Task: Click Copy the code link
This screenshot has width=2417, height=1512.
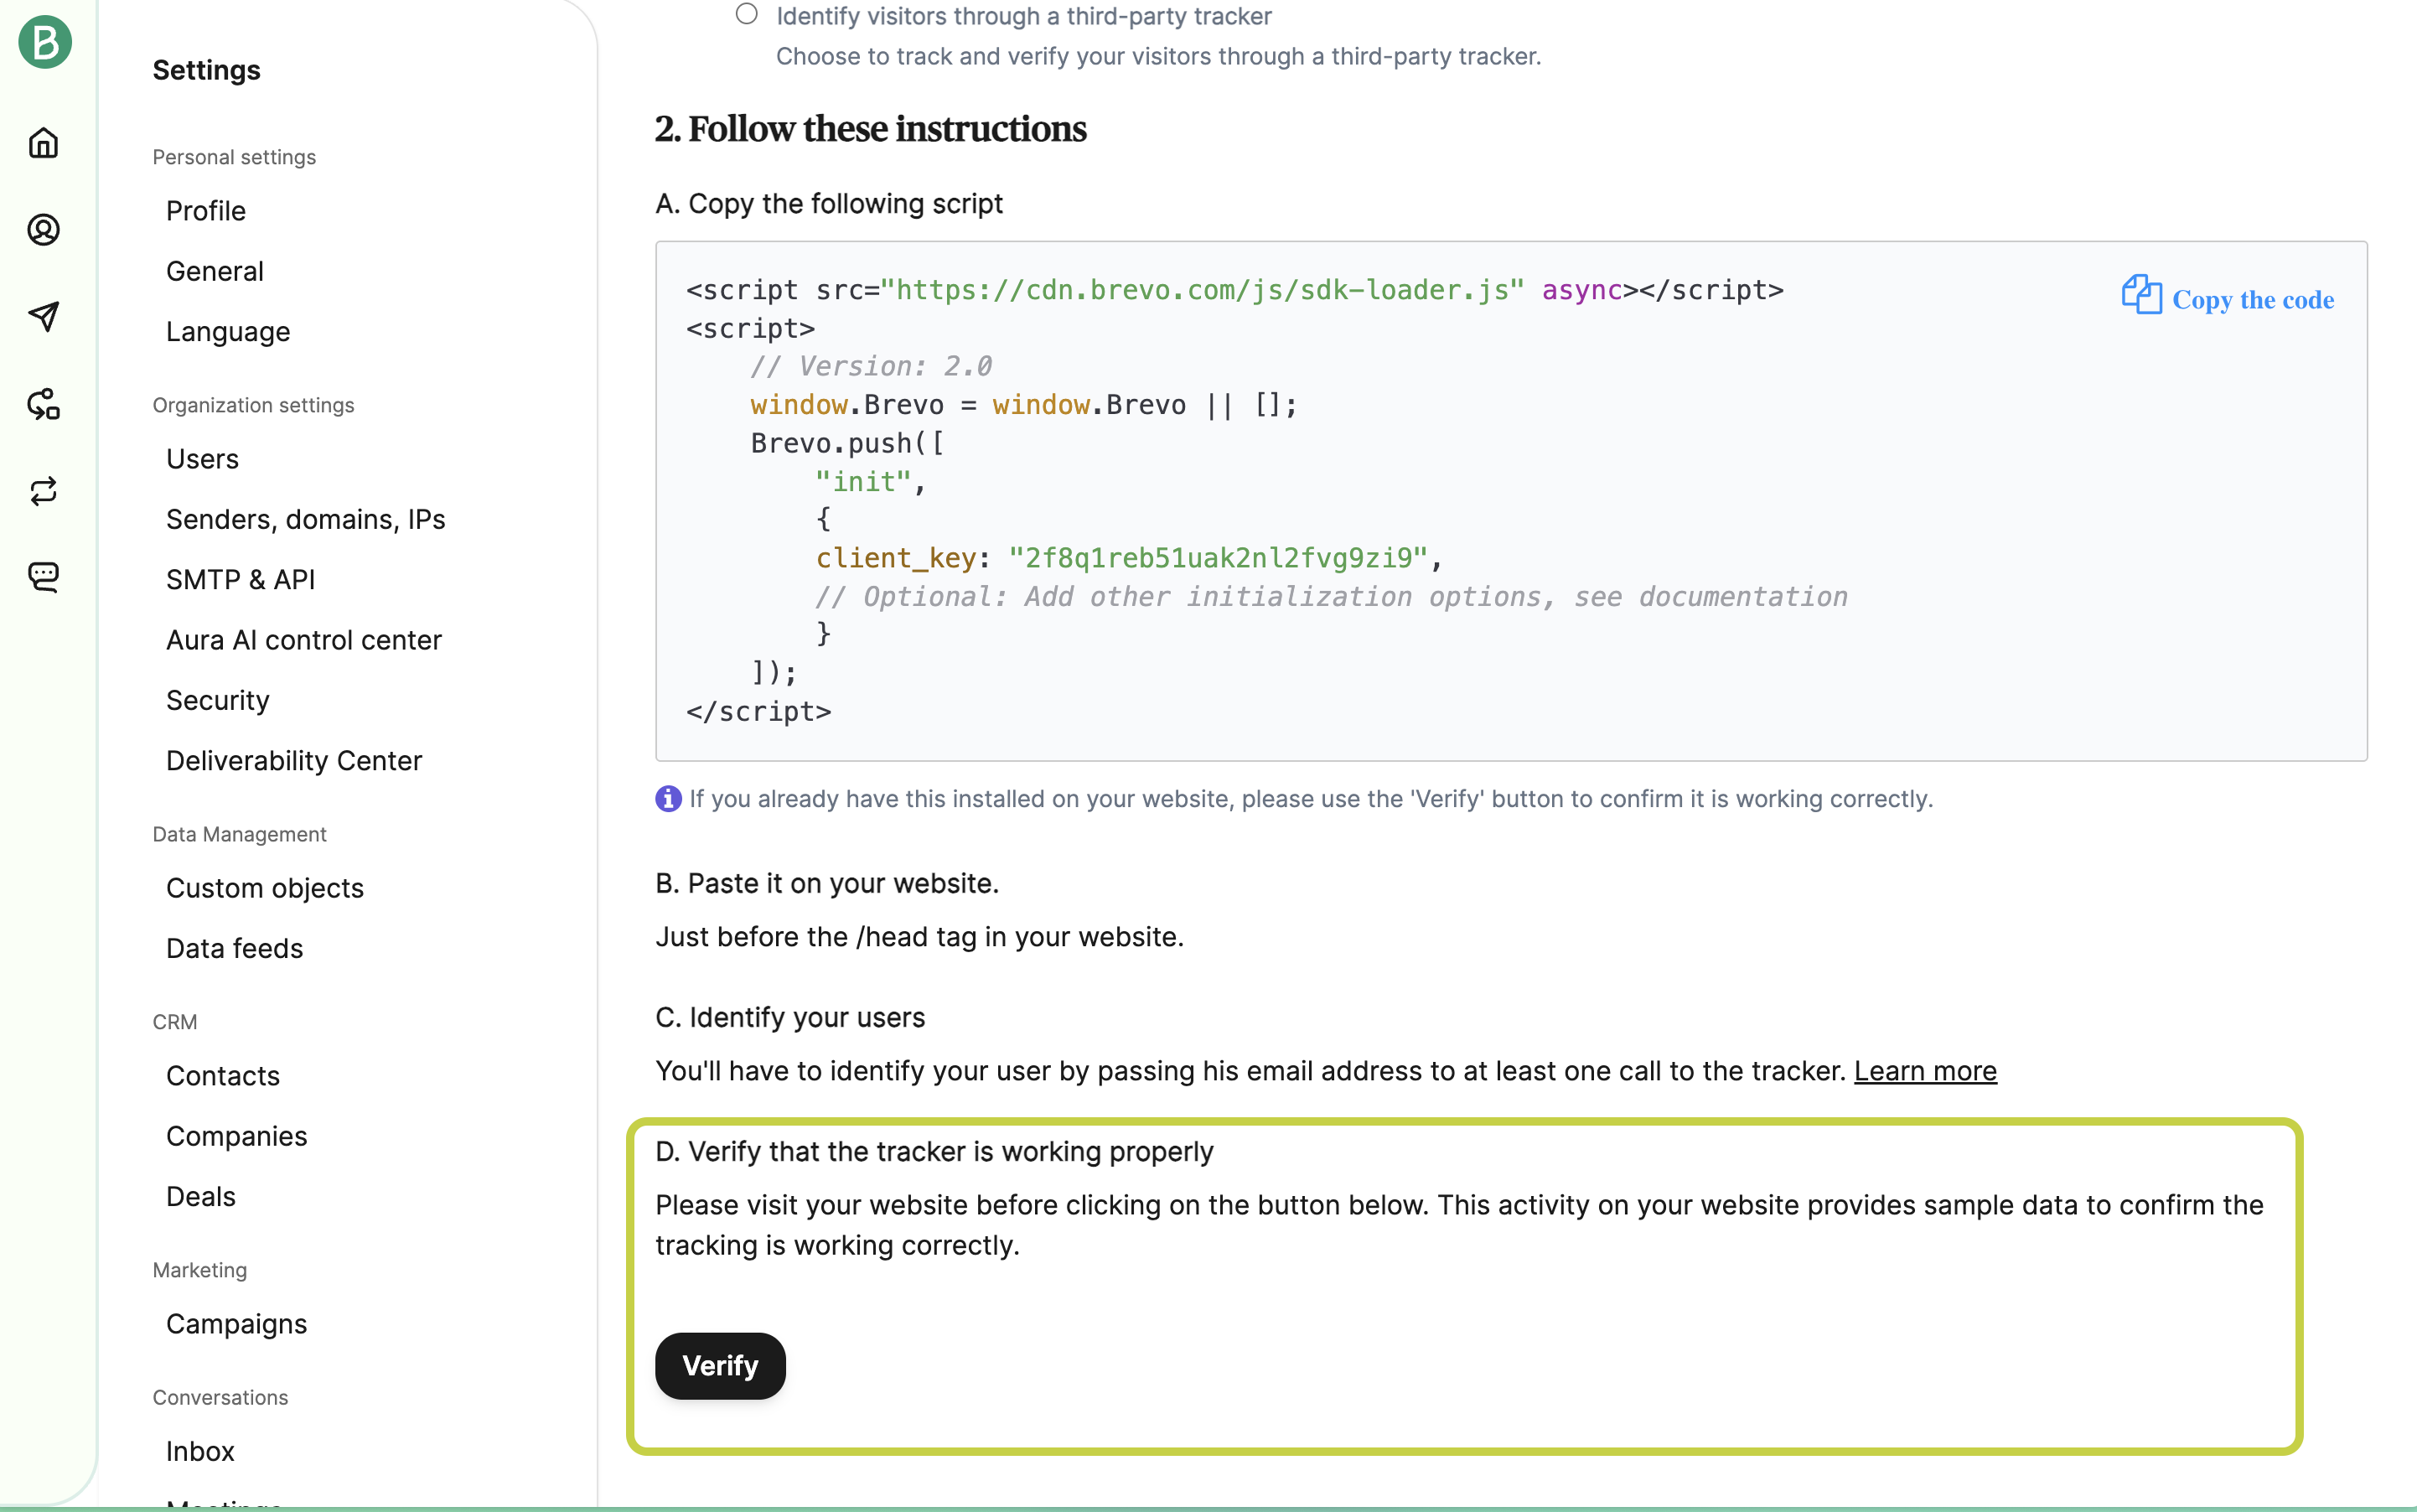Action: coord(2253,300)
